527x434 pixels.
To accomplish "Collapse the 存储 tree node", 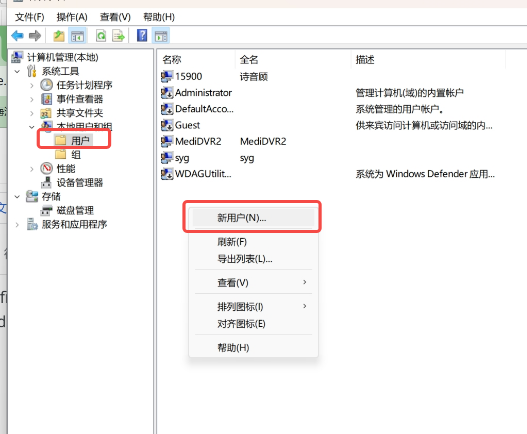I will click(x=17, y=197).
